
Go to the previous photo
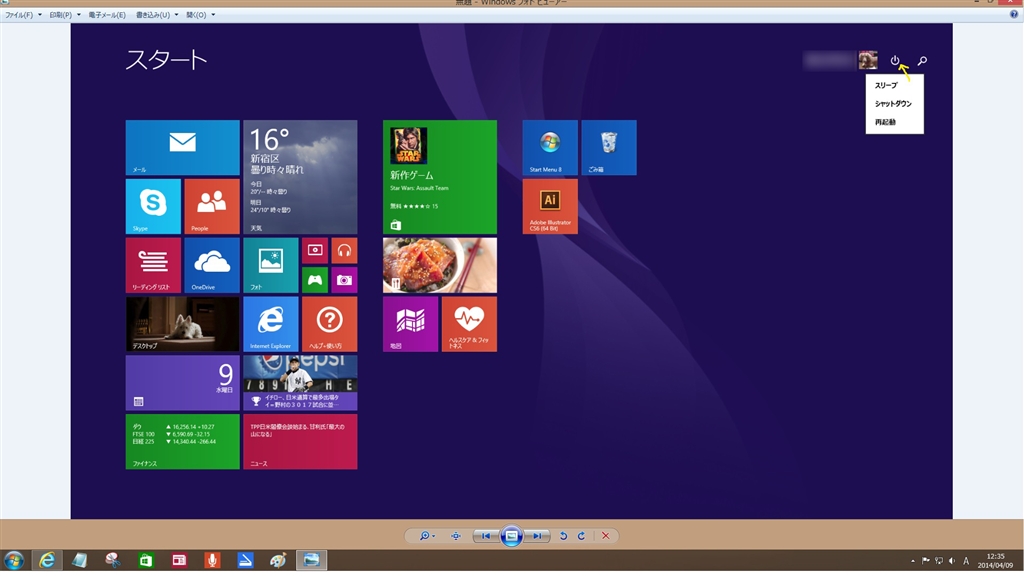point(485,536)
